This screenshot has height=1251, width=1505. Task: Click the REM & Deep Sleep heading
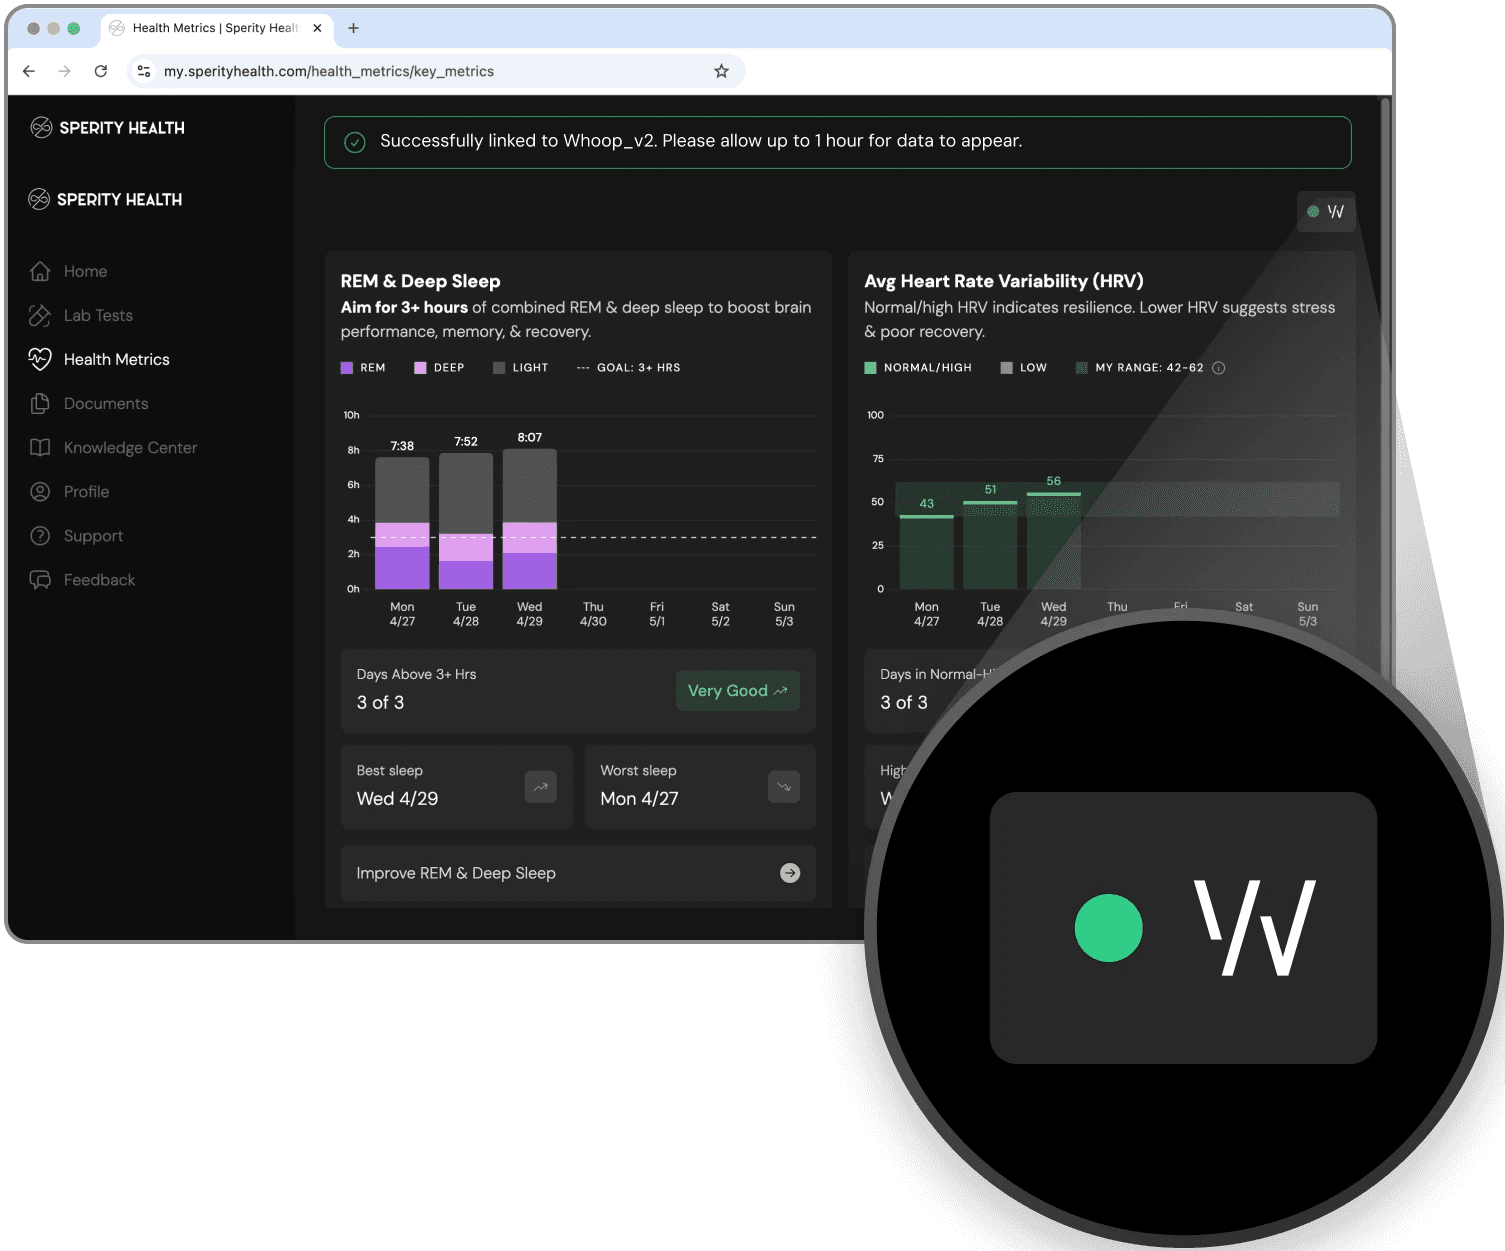pyautogui.click(x=420, y=281)
